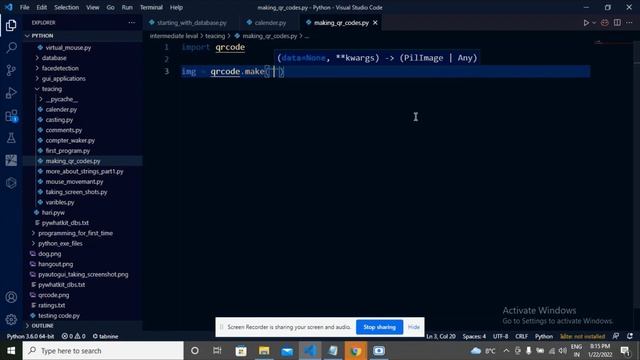Image resolution: width=640 pixels, height=360 pixels.
Task: Open the Selection menu
Action: pos(66,7)
